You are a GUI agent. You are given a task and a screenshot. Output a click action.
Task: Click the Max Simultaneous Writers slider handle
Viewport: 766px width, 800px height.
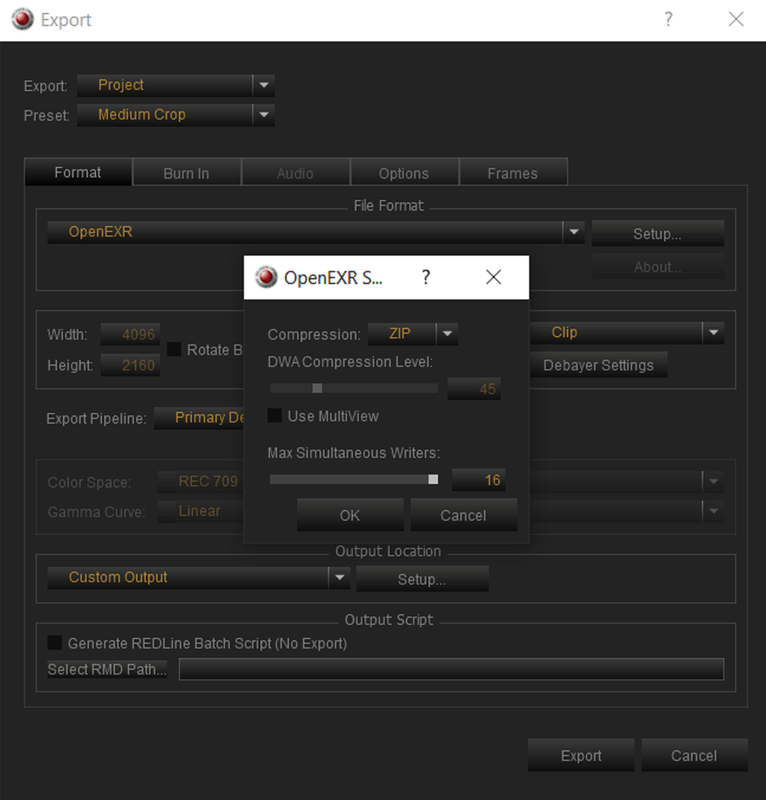[x=433, y=479]
